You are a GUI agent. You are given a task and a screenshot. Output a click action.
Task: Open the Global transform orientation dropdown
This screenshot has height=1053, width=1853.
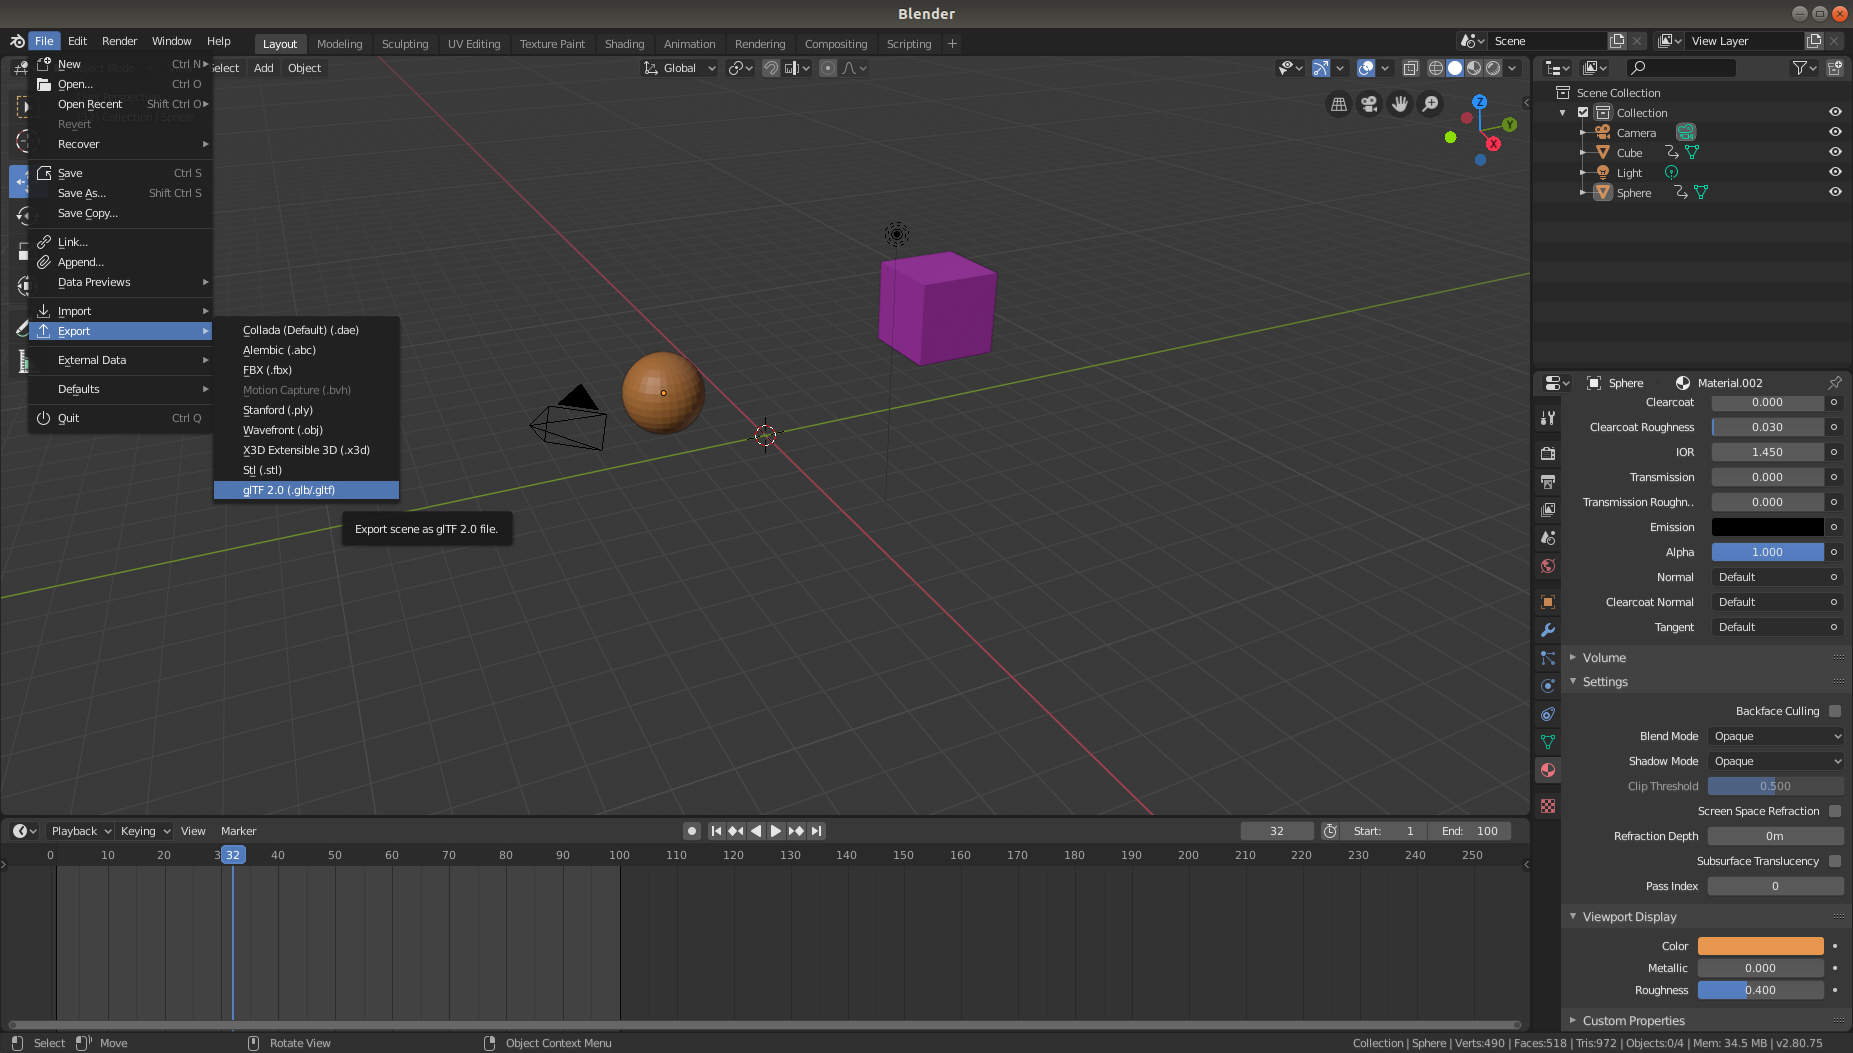click(679, 68)
